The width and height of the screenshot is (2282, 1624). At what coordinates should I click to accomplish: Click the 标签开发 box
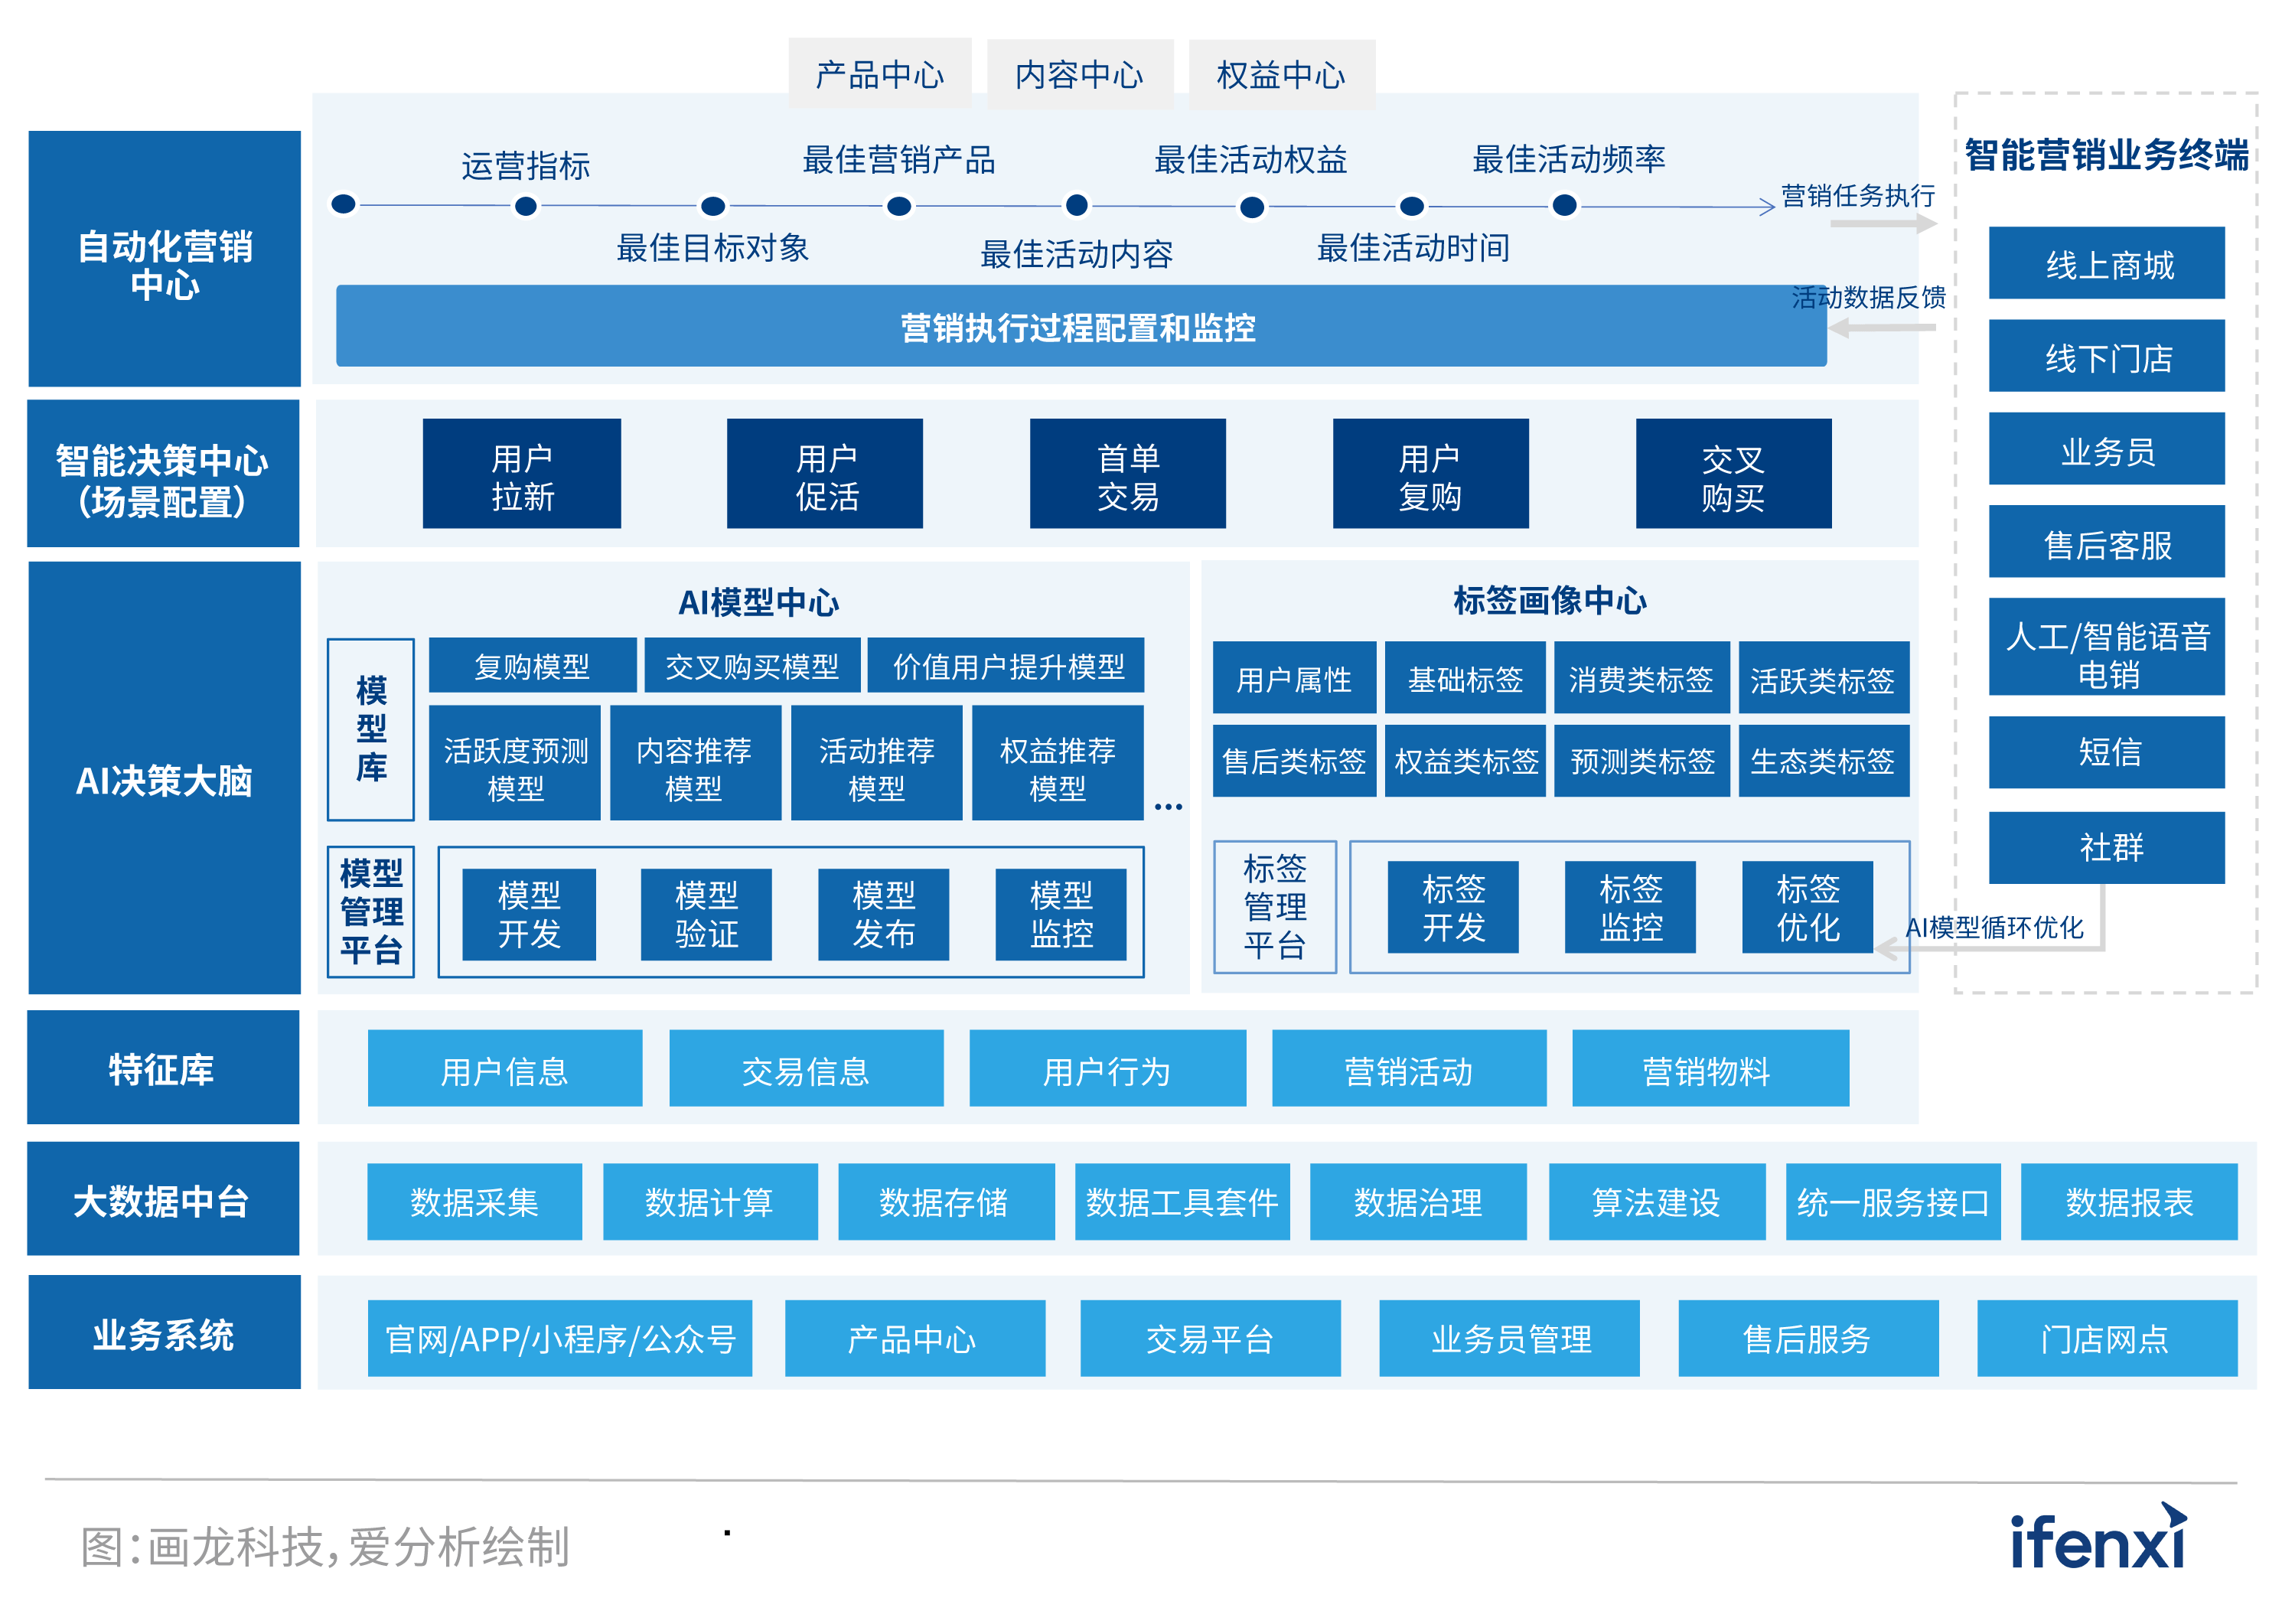[1453, 906]
